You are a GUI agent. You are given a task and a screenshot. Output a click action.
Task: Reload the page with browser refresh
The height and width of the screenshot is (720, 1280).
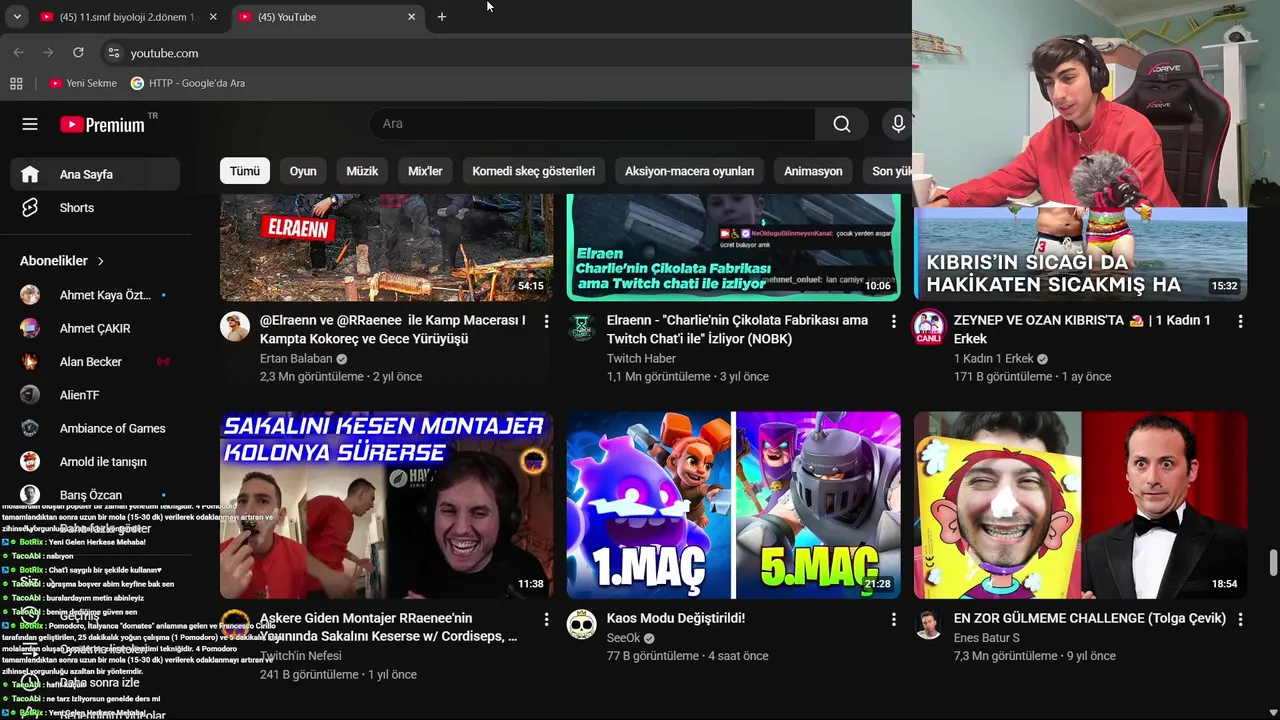(78, 53)
